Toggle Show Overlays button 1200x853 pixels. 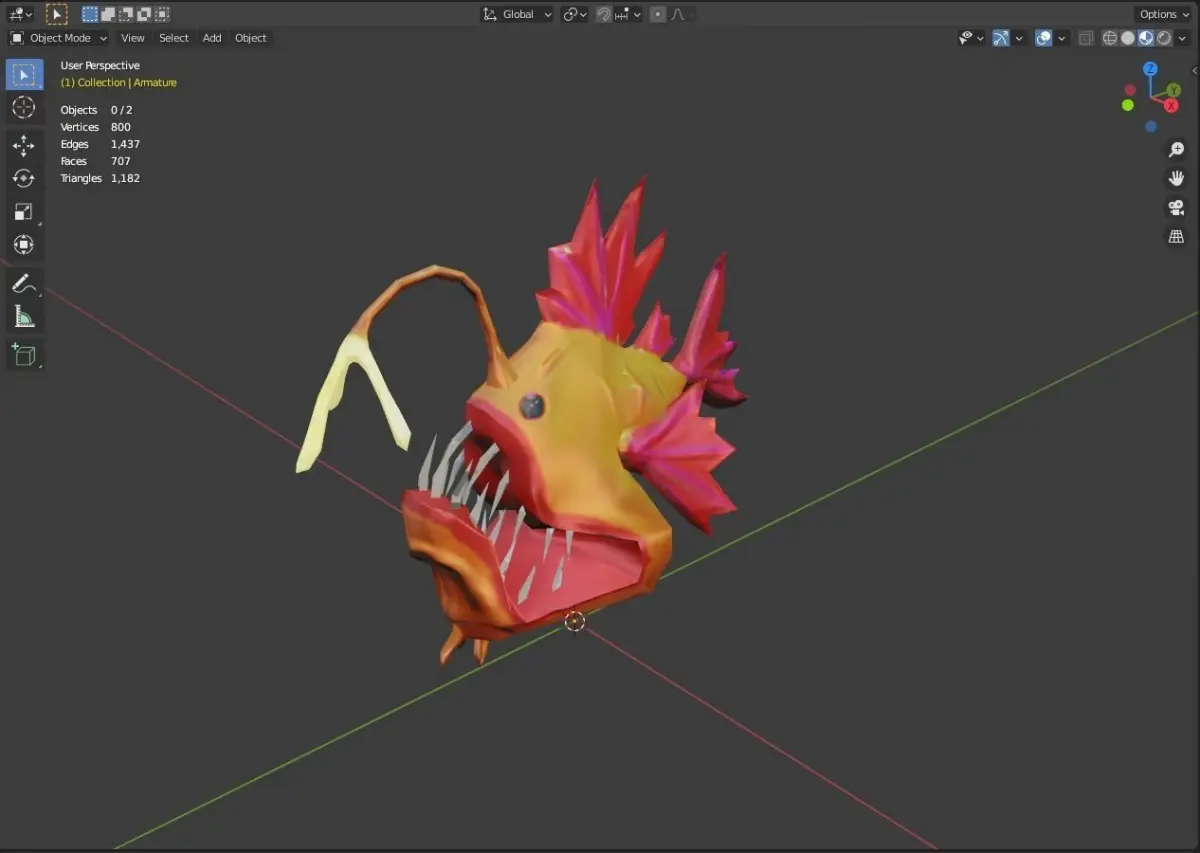1044,38
